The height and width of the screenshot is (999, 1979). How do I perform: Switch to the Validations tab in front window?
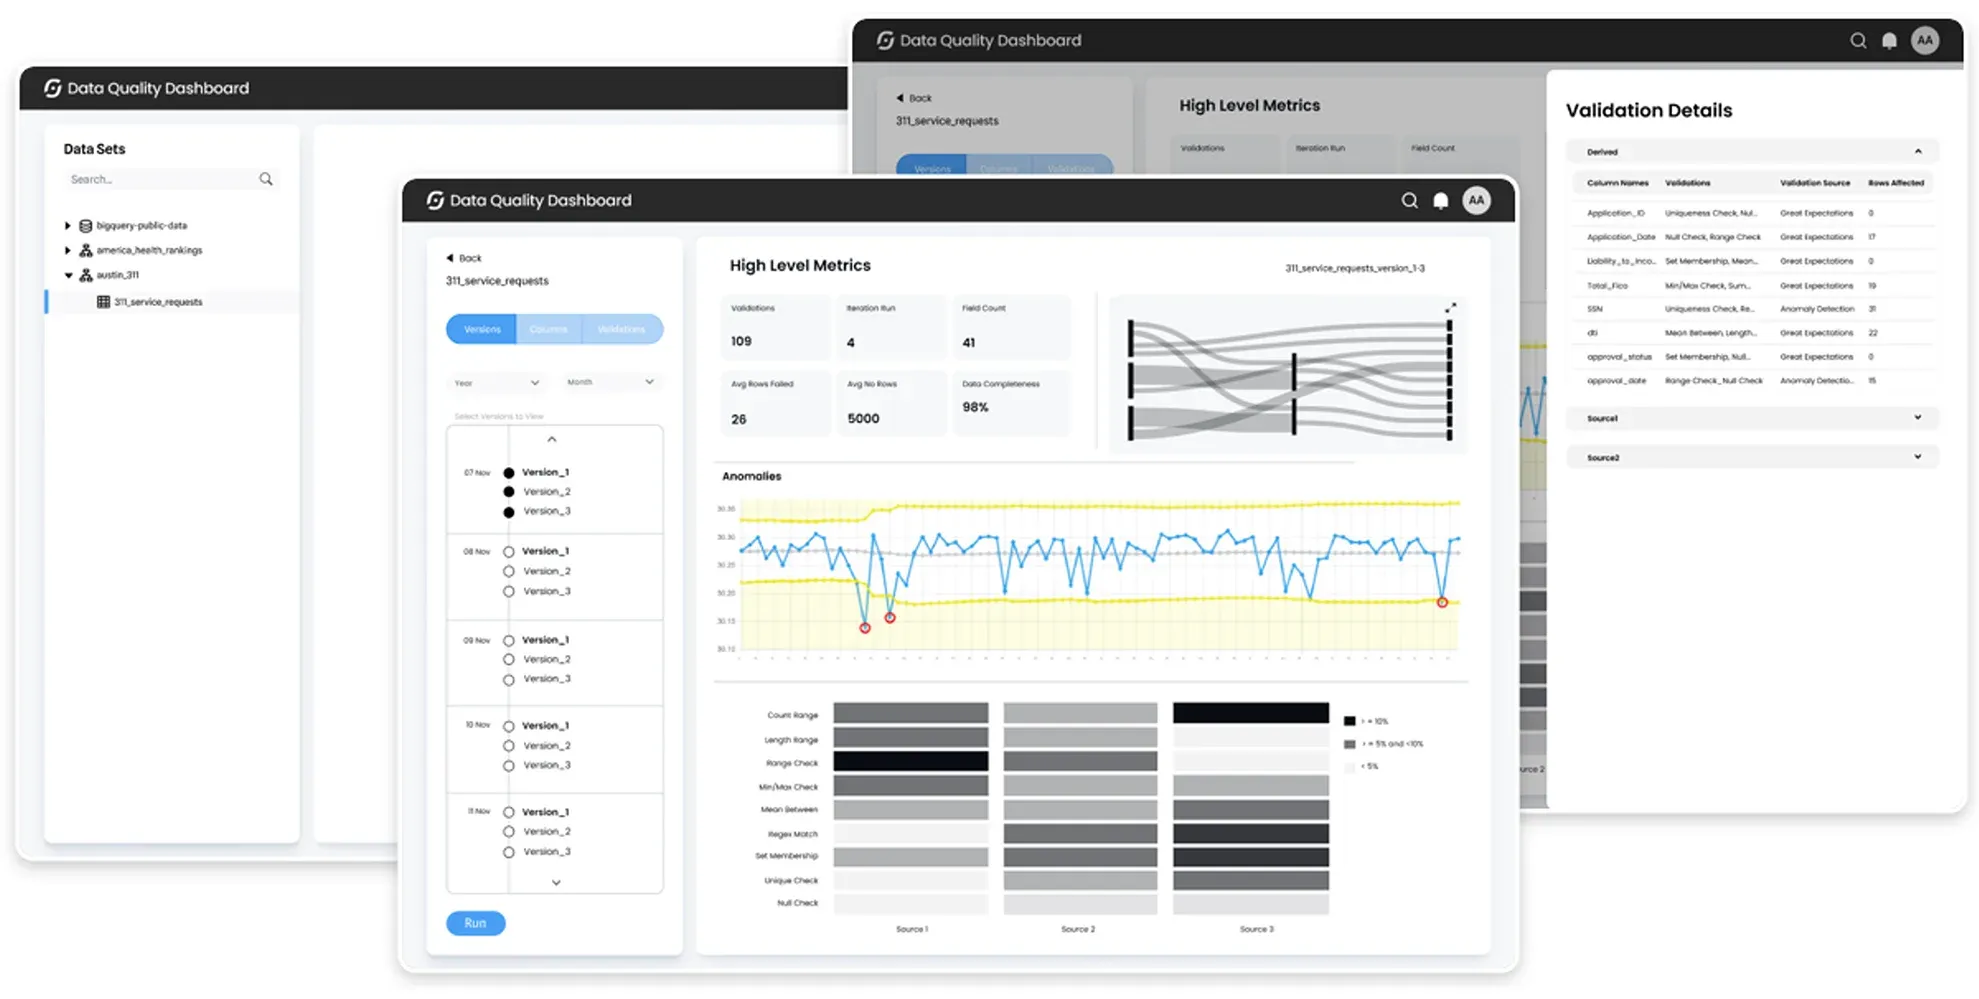(x=621, y=329)
